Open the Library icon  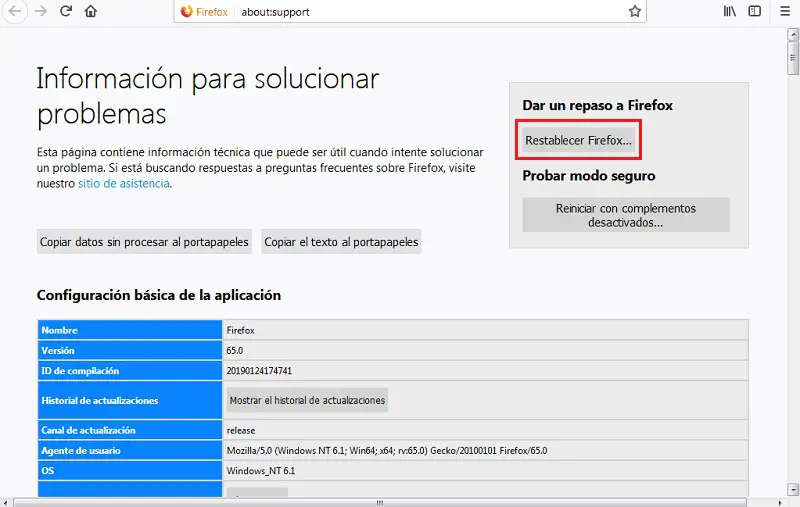click(x=730, y=11)
